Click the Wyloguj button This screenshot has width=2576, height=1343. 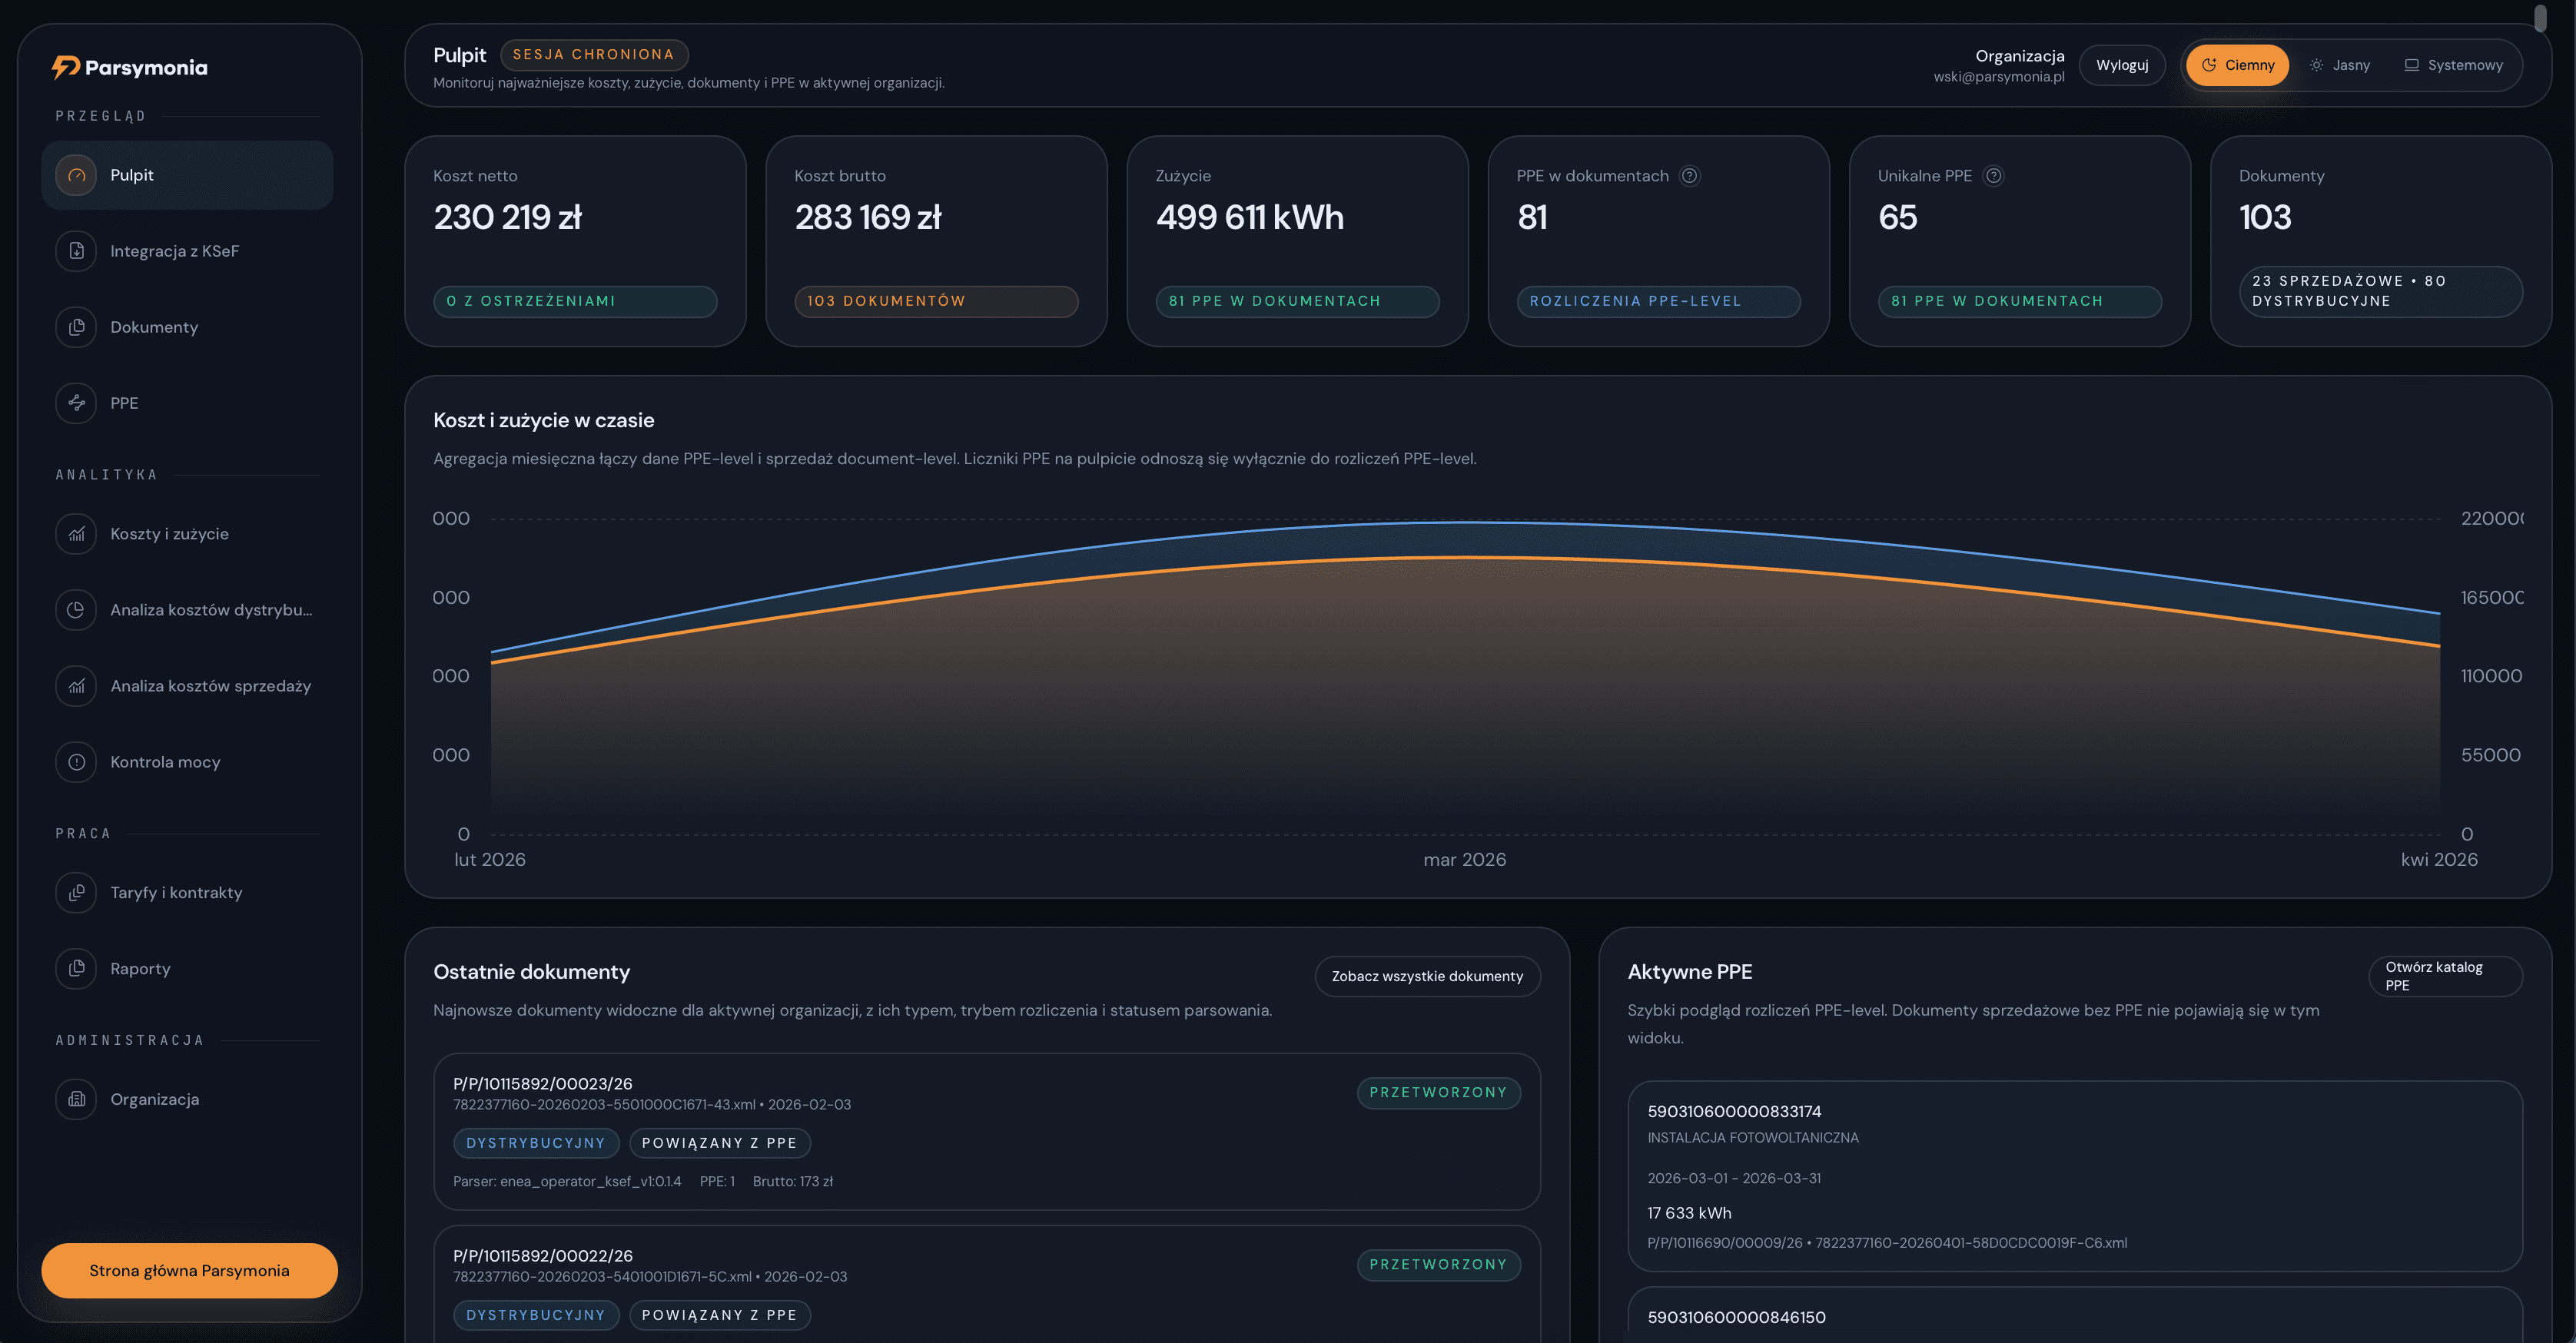2122,65
